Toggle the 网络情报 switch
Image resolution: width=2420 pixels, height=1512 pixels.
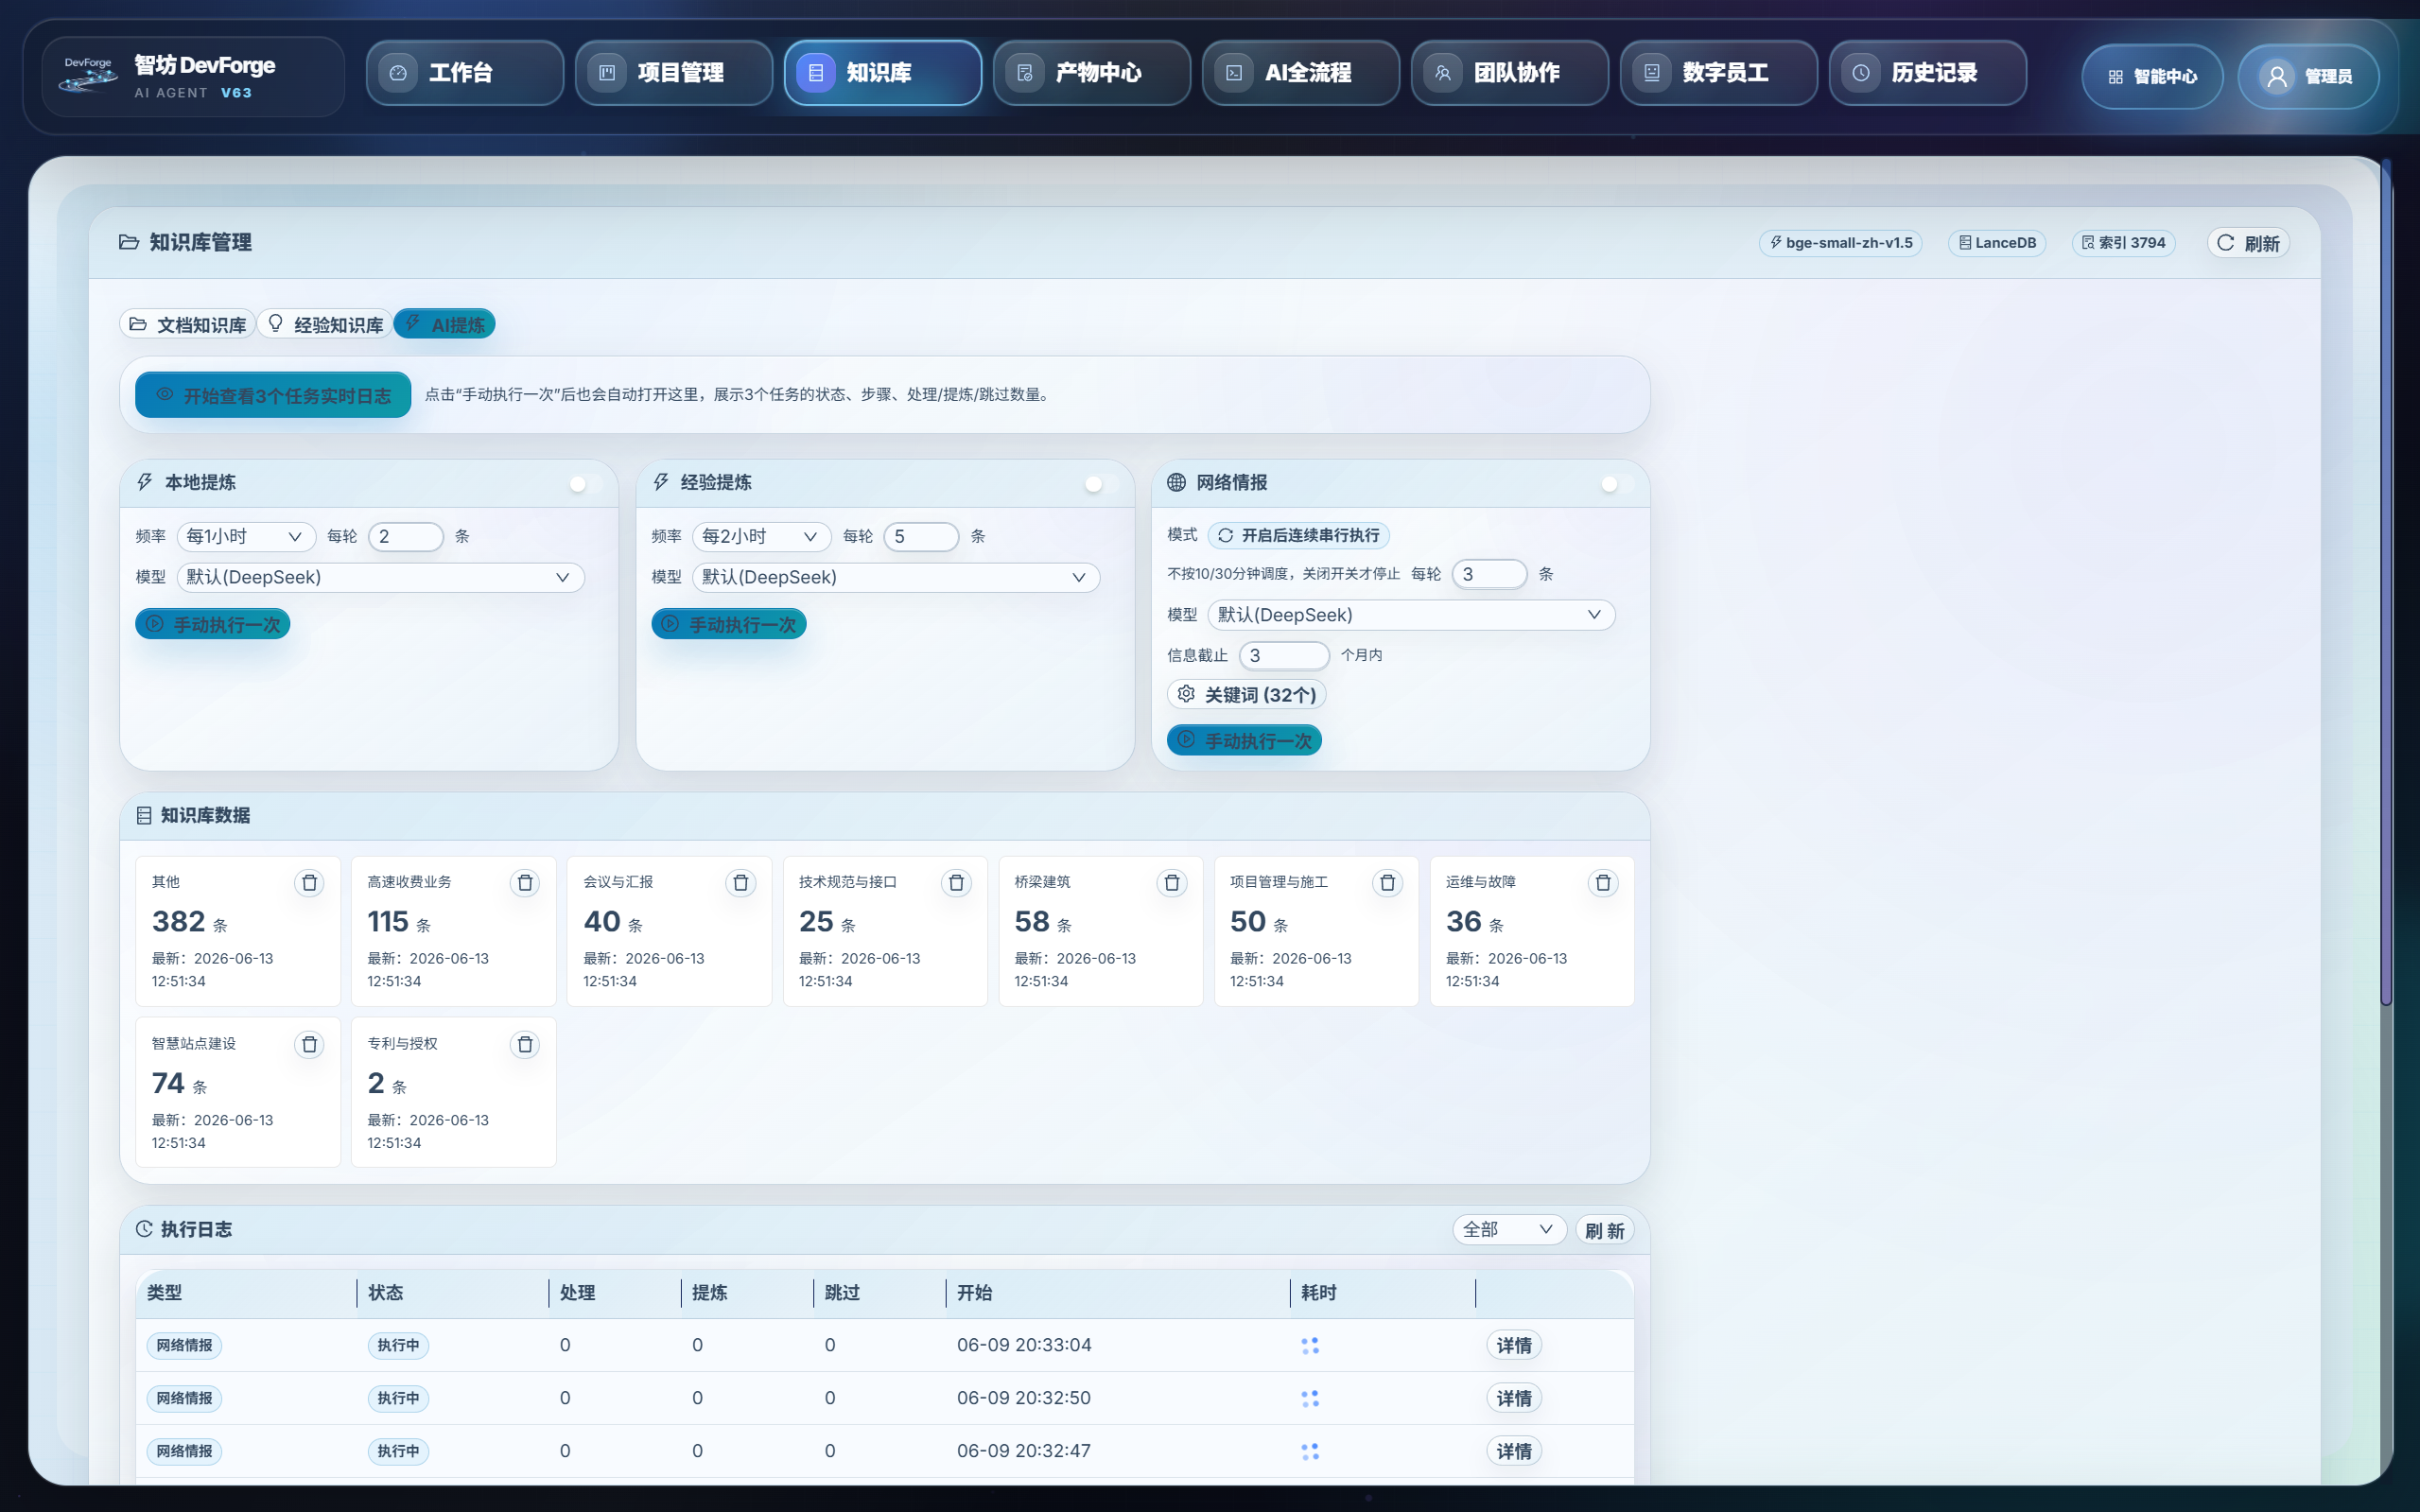[1617, 484]
